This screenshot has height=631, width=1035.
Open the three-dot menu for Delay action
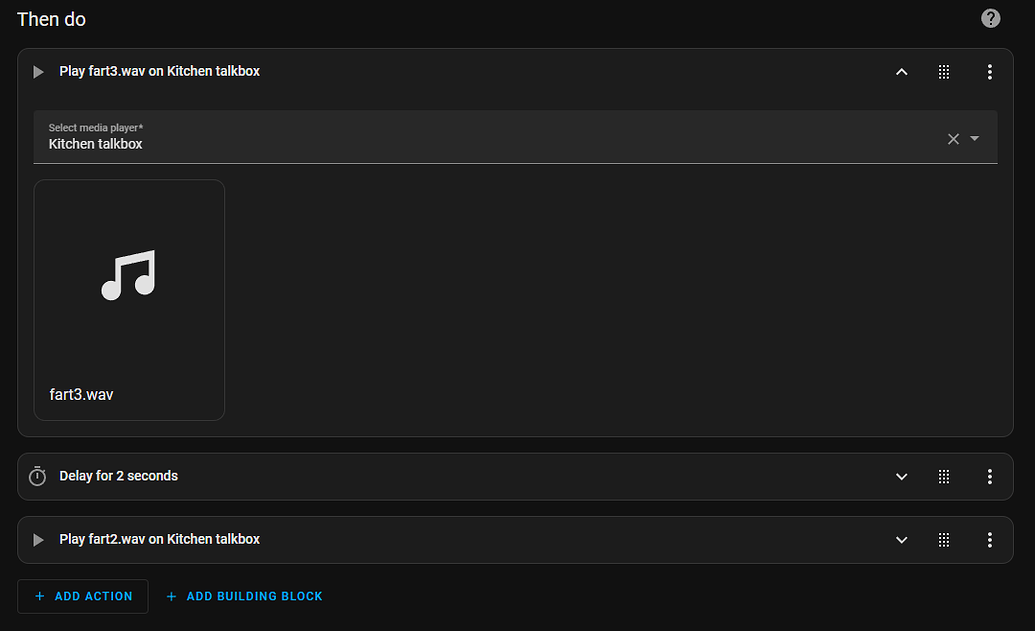click(x=989, y=477)
